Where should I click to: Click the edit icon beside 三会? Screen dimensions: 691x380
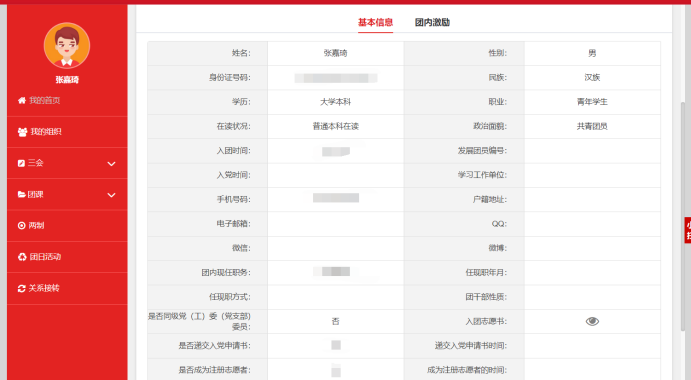click(21, 163)
